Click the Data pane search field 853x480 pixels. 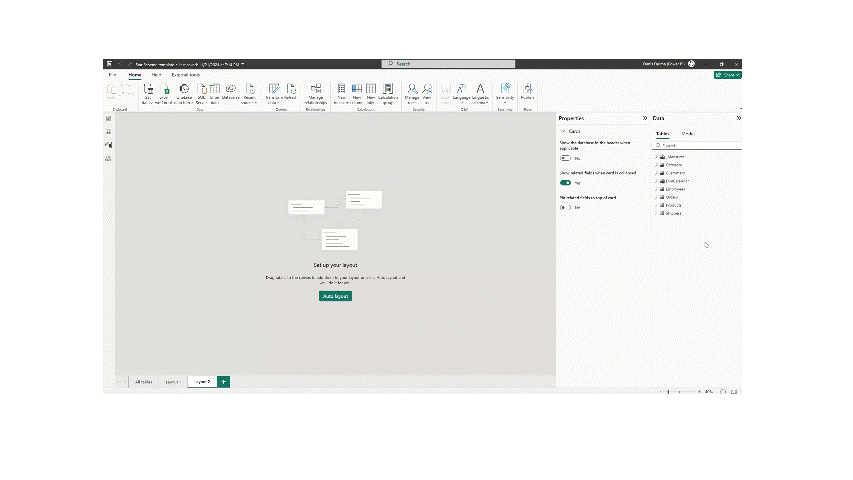tap(695, 145)
